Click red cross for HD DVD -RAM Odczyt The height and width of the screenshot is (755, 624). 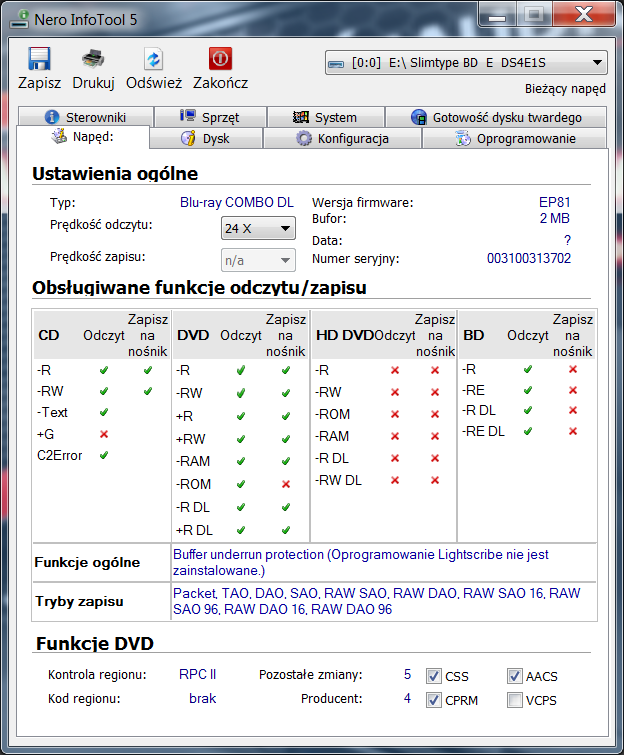[395, 436]
